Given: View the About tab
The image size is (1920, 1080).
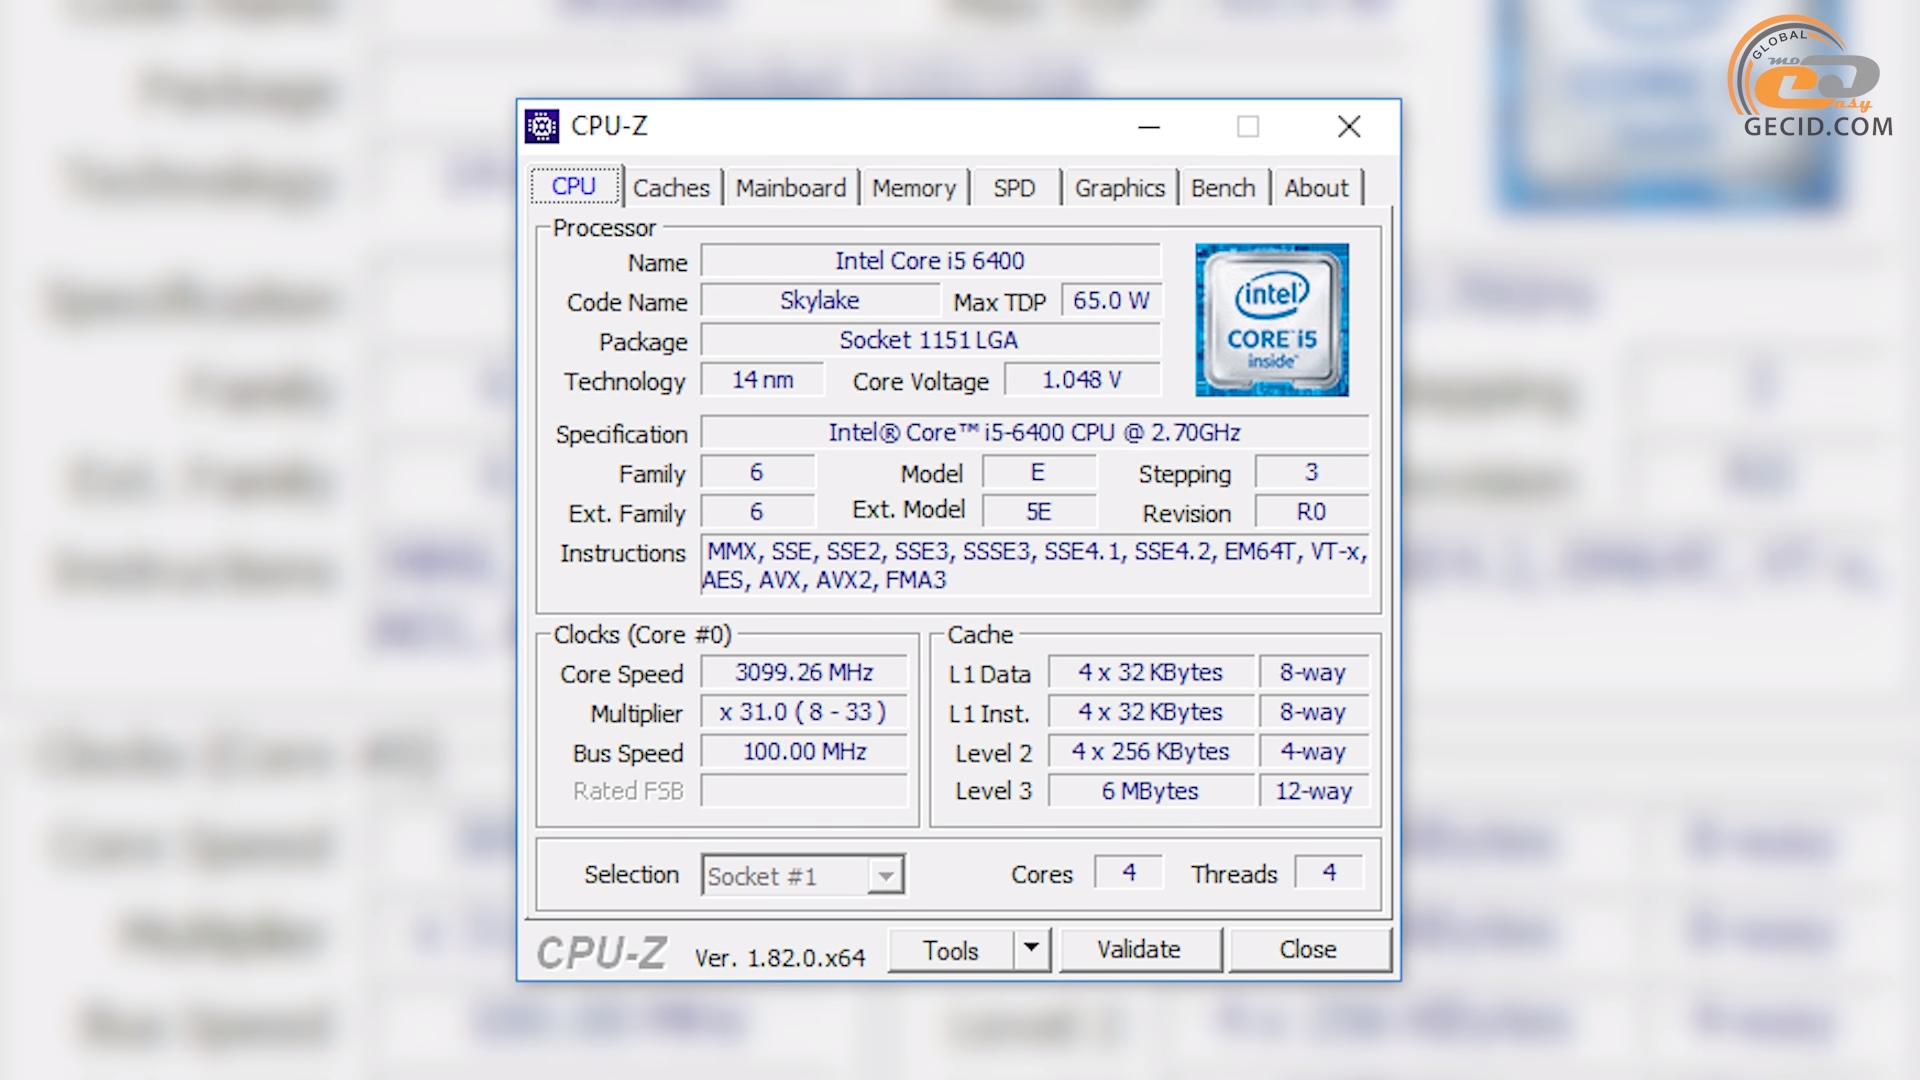Looking at the screenshot, I should coord(1316,187).
